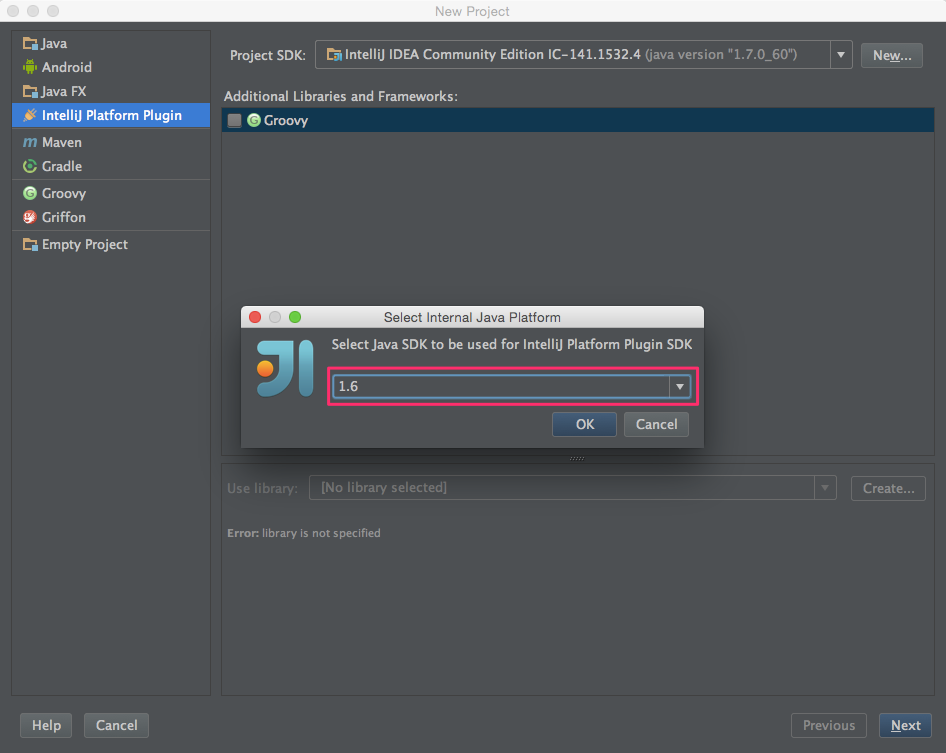Open the Use library dropdown
This screenshot has height=753, width=946.
[x=573, y=488]
